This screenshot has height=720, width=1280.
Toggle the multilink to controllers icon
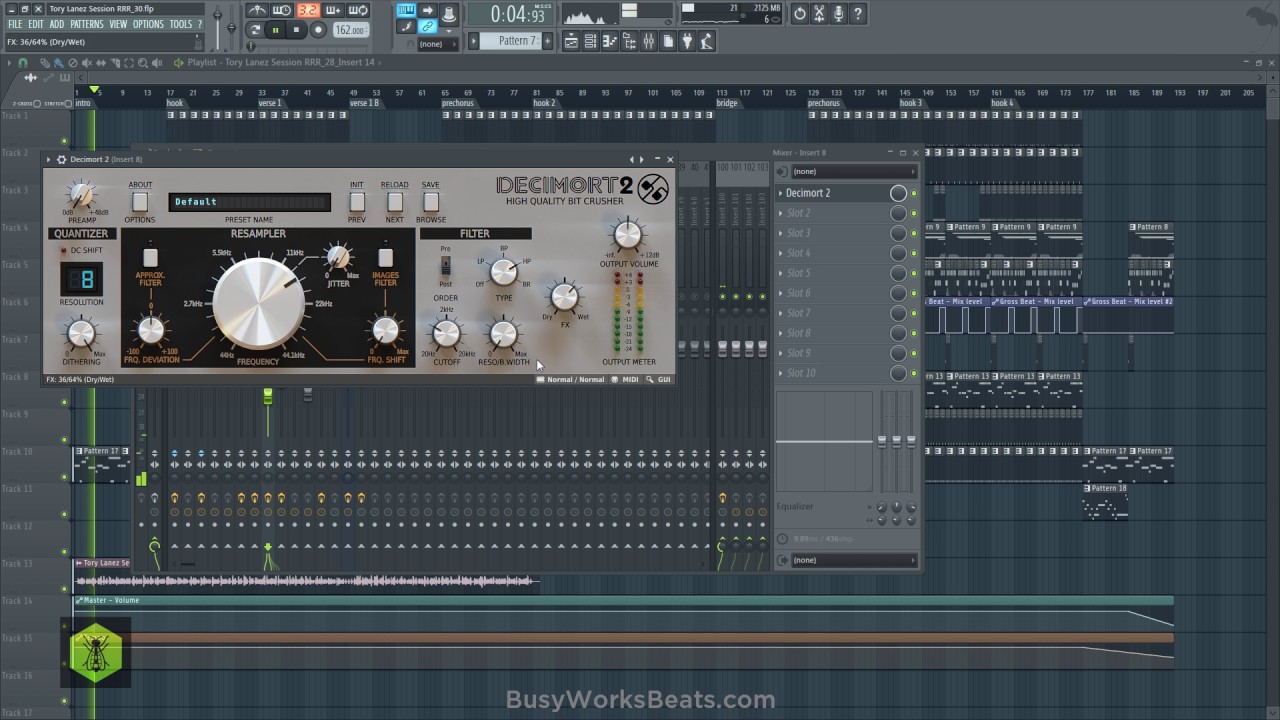coord(428,27)
